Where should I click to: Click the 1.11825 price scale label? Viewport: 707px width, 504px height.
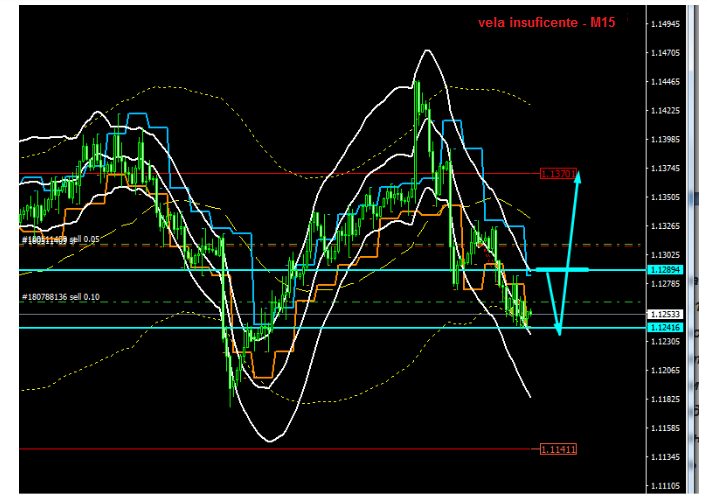click(x=665, y=400)
